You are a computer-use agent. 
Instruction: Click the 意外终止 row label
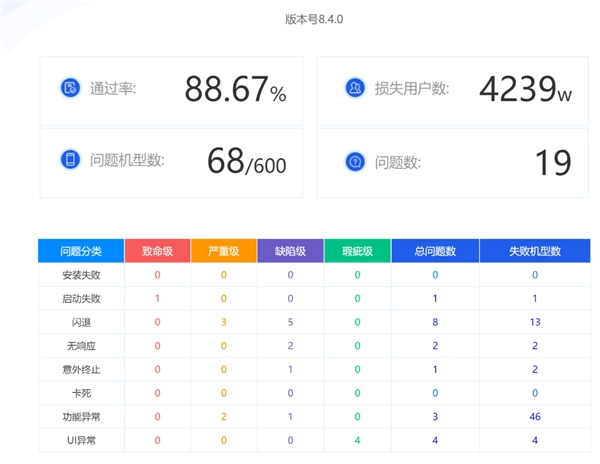81,370
